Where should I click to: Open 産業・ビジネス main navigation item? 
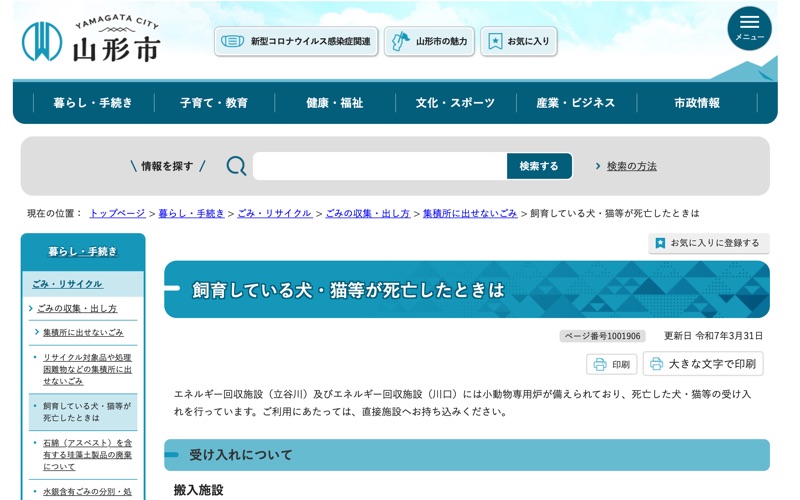click(x=576, y=103)
